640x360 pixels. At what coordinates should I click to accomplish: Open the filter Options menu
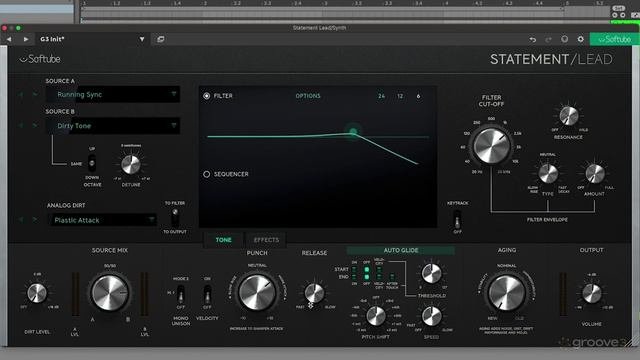point(308,96)
